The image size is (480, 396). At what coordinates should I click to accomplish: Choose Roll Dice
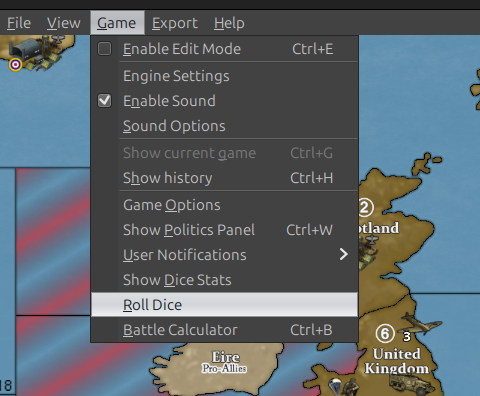coord(224,305)
